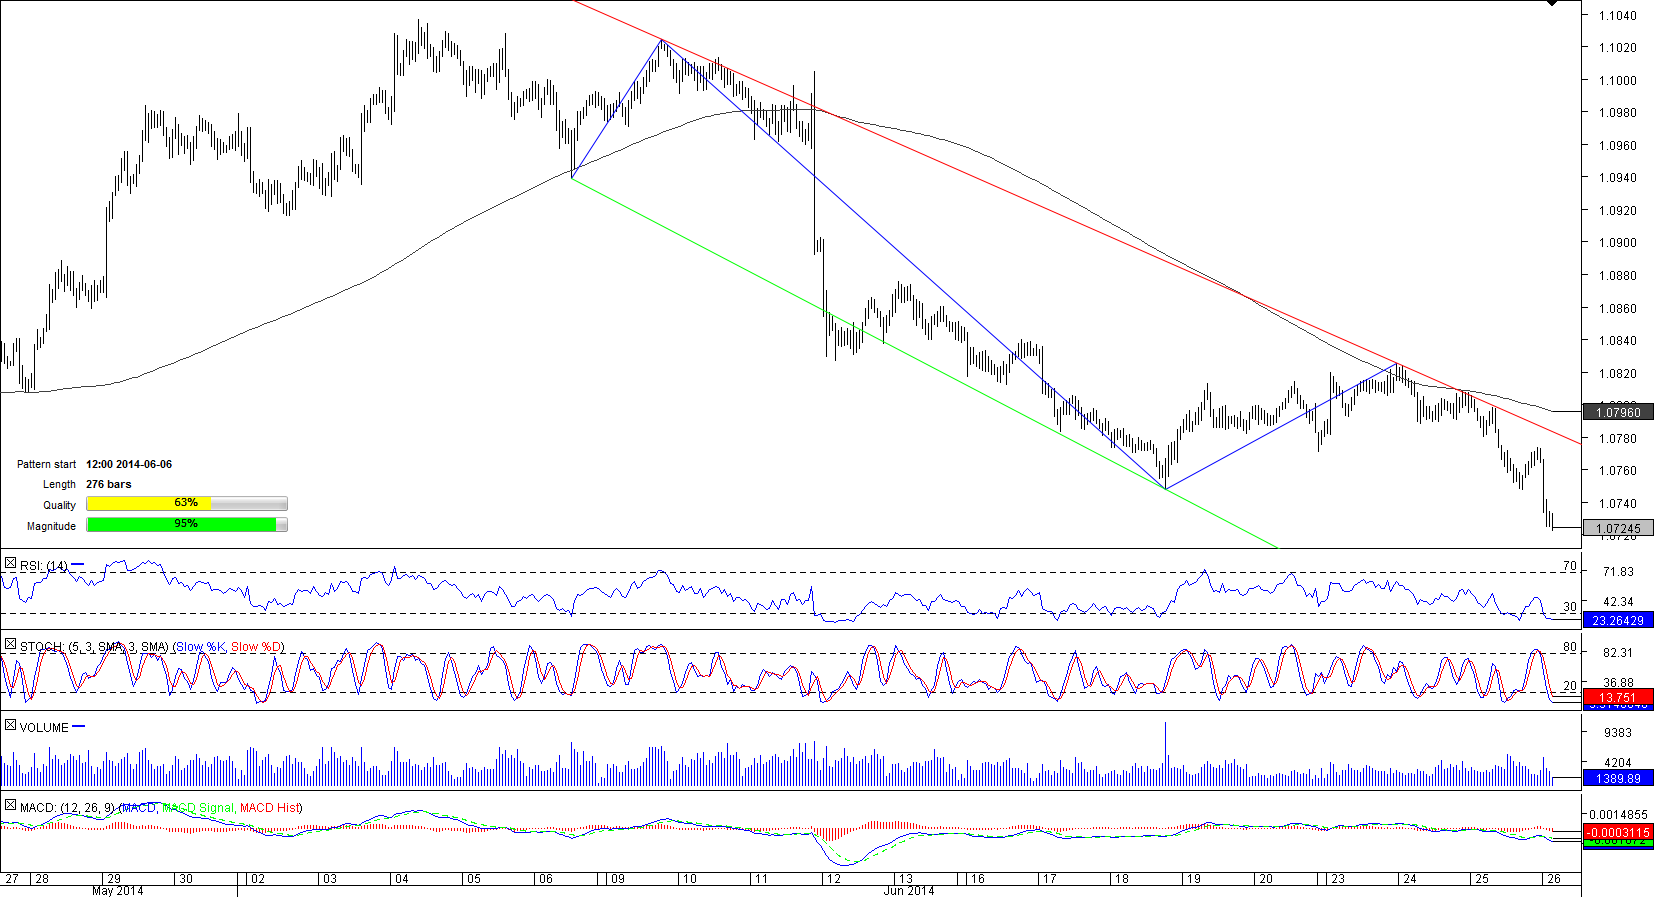Viewport: 1655px width, 897px height.
Task: Click the blue RSI legend line
Action: coord(78,565)
